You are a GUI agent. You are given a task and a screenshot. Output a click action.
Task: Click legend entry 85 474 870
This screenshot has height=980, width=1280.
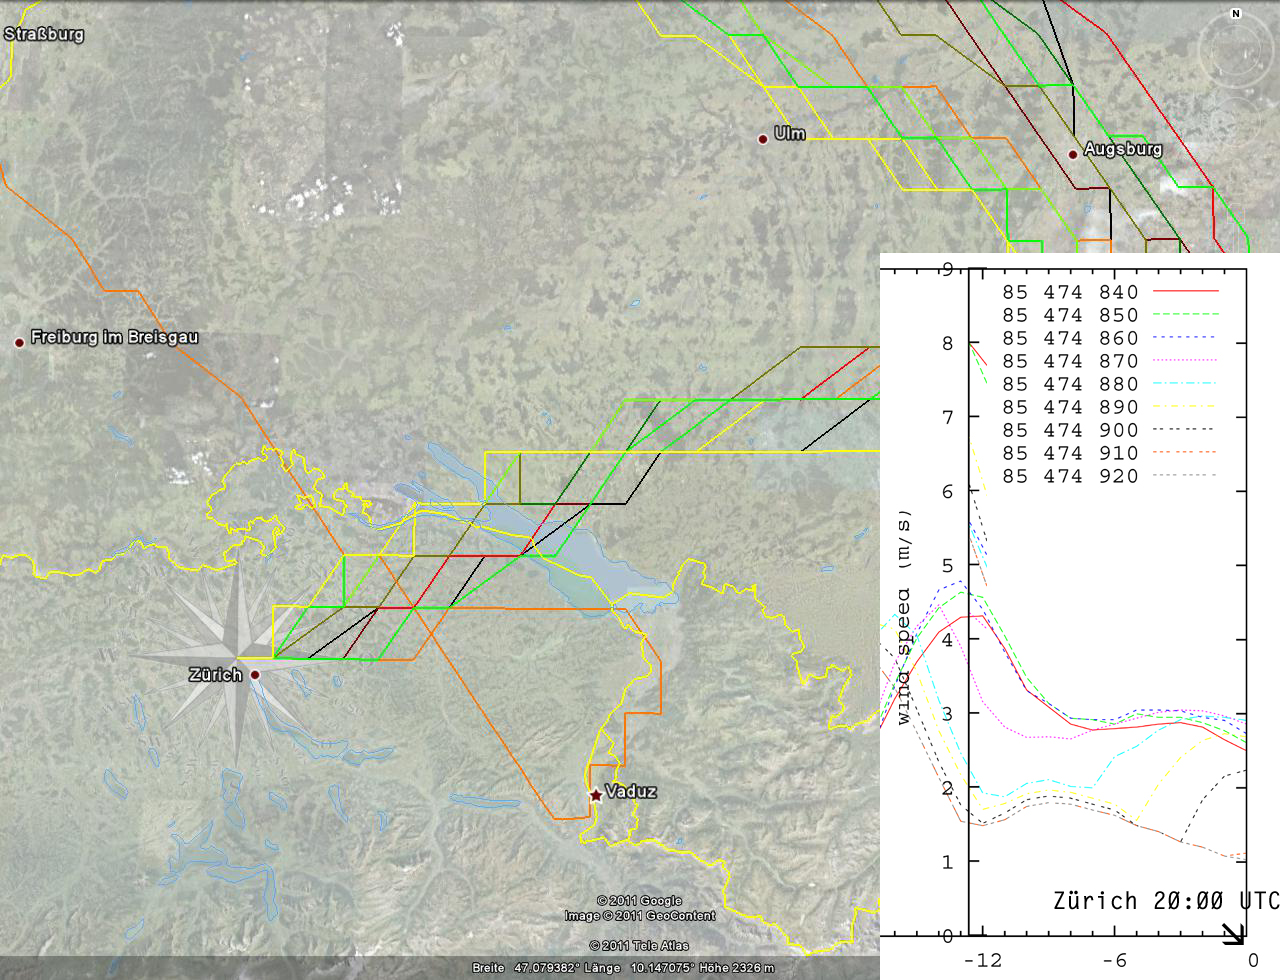[1110, 361]
